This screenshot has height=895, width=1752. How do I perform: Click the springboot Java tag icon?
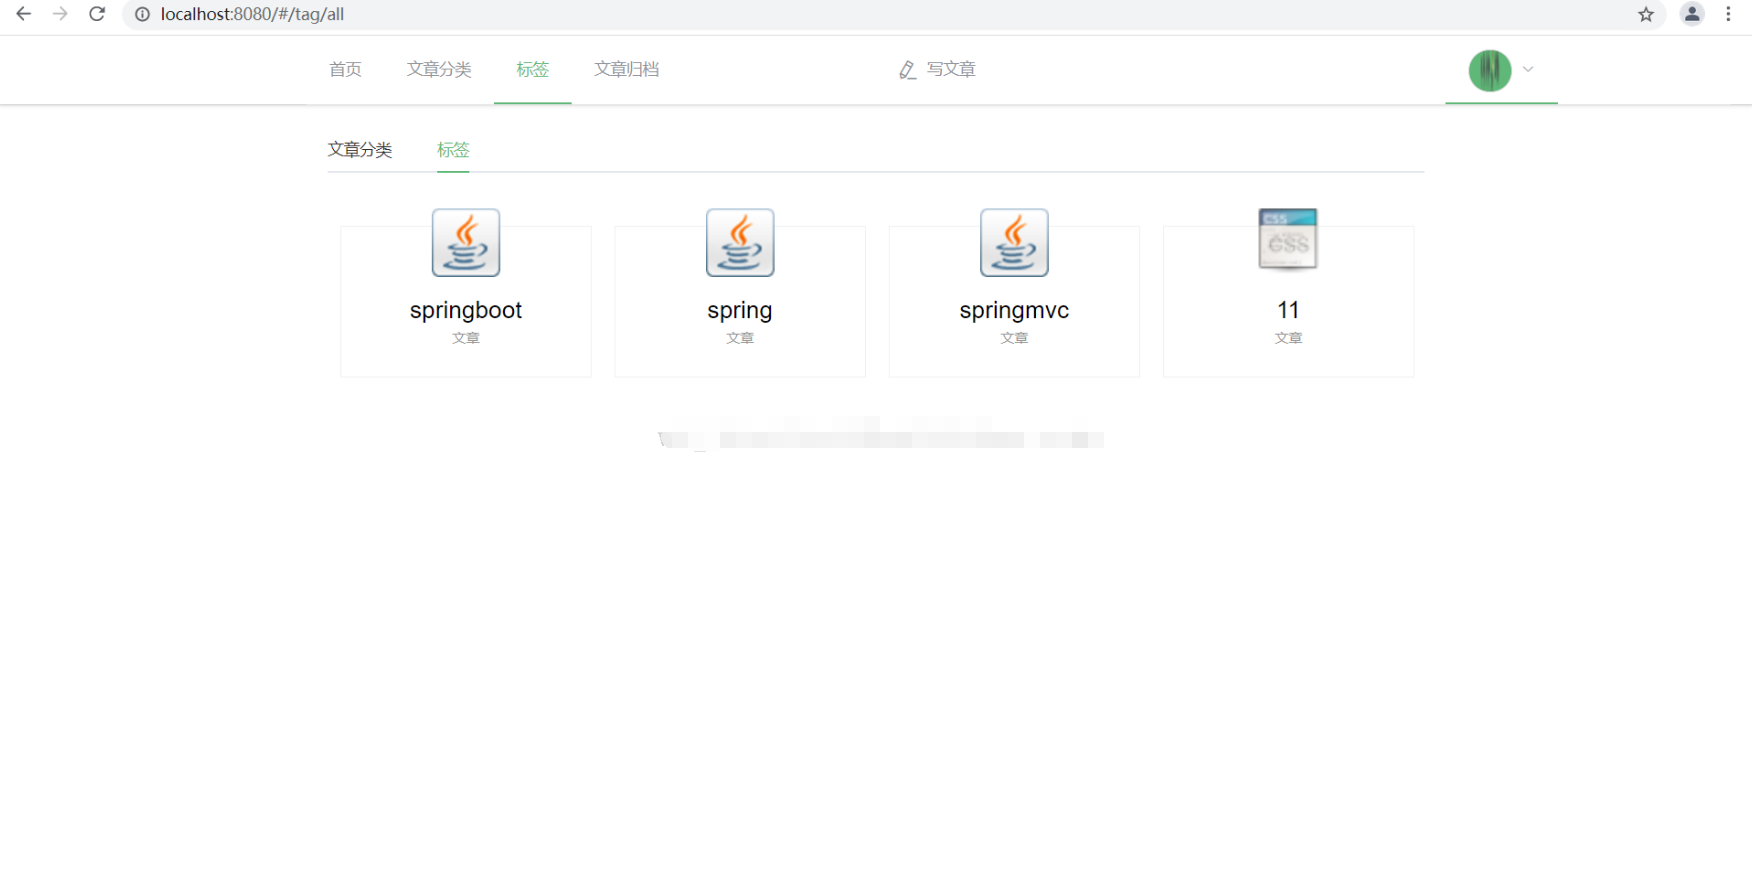click(466, 242)
